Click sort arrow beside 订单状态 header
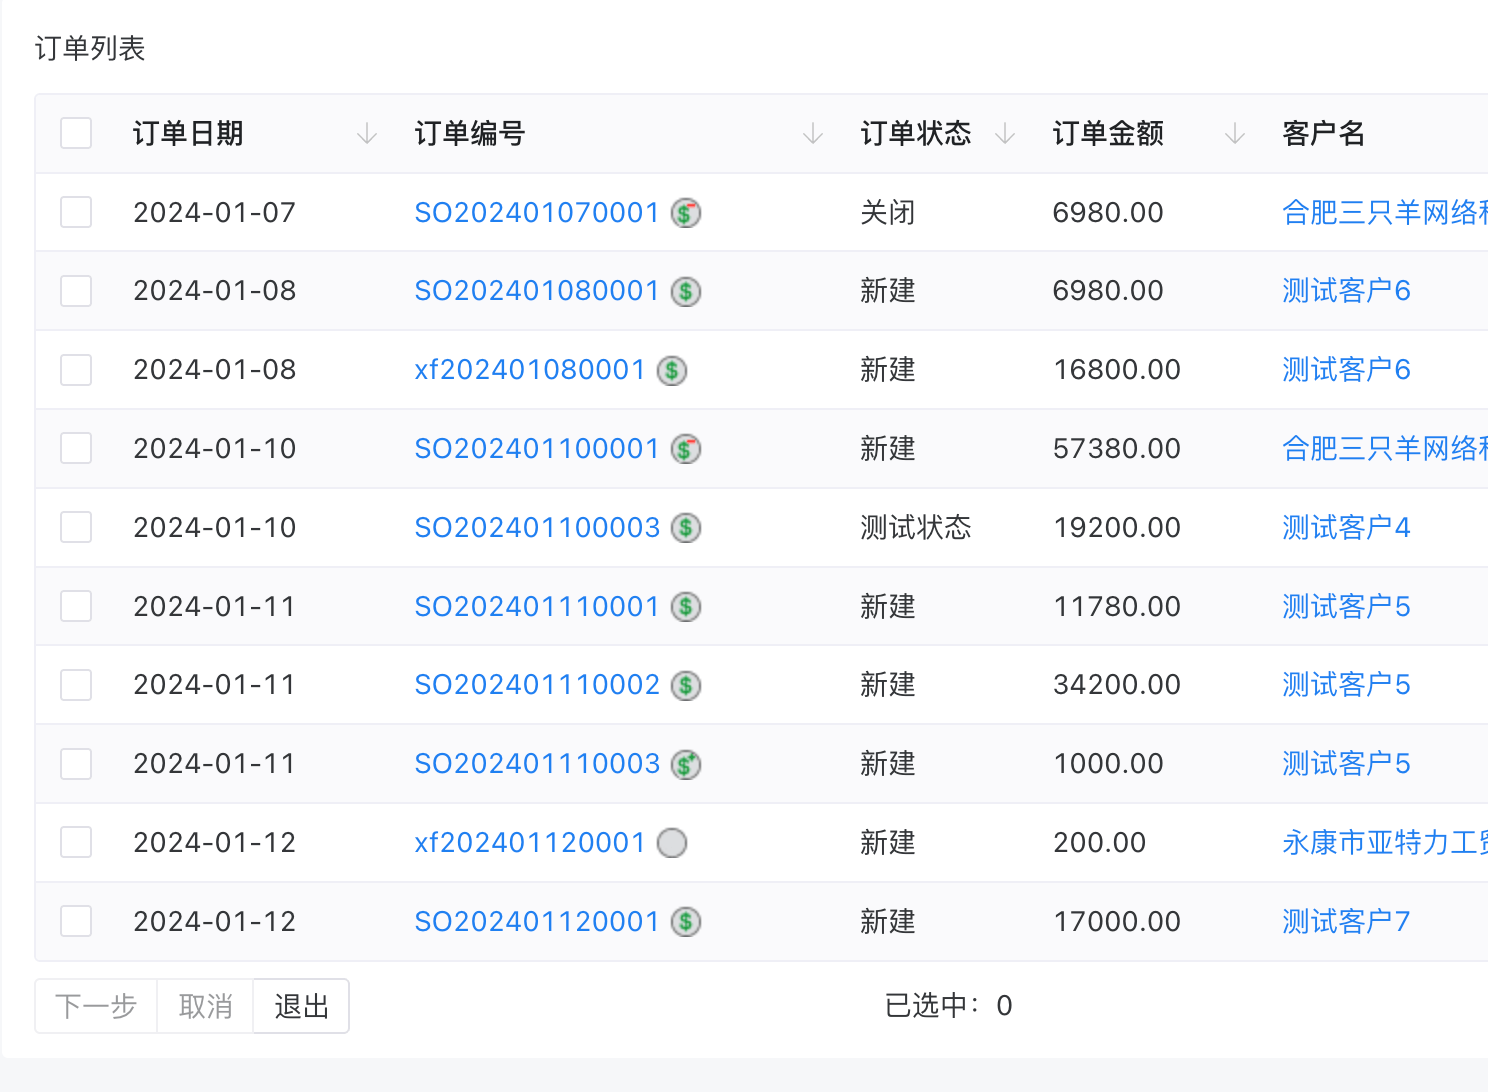This screenshot has width=1488, height=1092. pos(1005,133)
